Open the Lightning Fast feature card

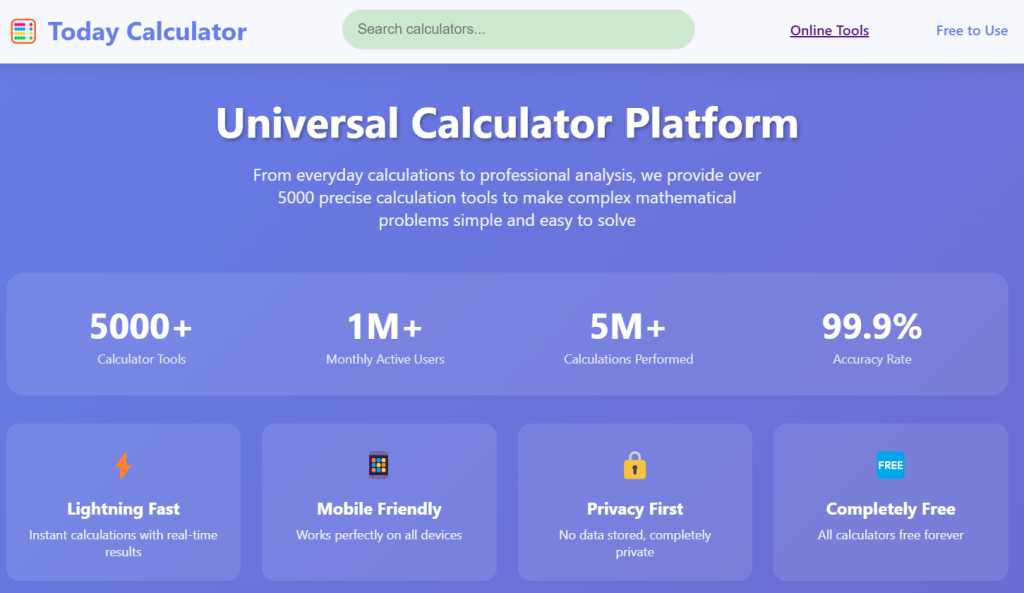(x=123, y=502)
